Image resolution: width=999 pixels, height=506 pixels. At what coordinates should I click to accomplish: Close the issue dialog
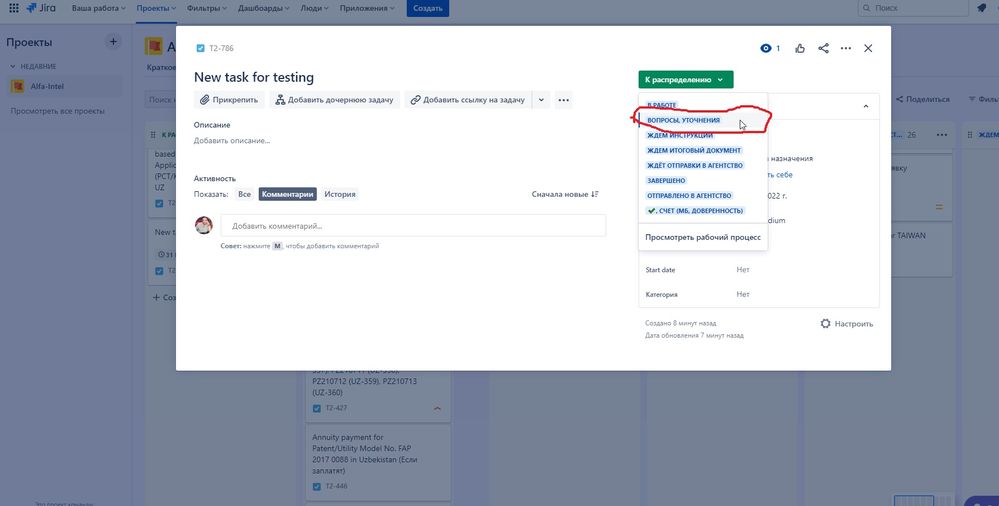tap(868, 48)
